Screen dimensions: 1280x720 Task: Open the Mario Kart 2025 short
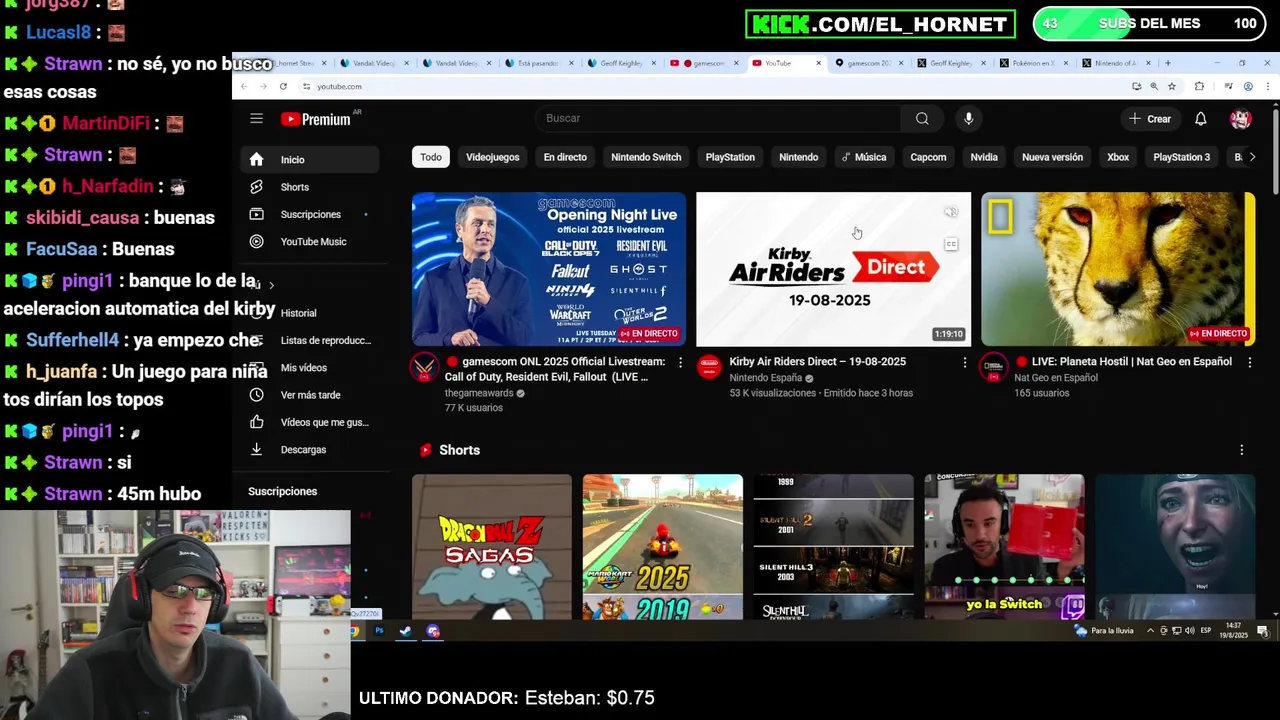coord(663,547)
